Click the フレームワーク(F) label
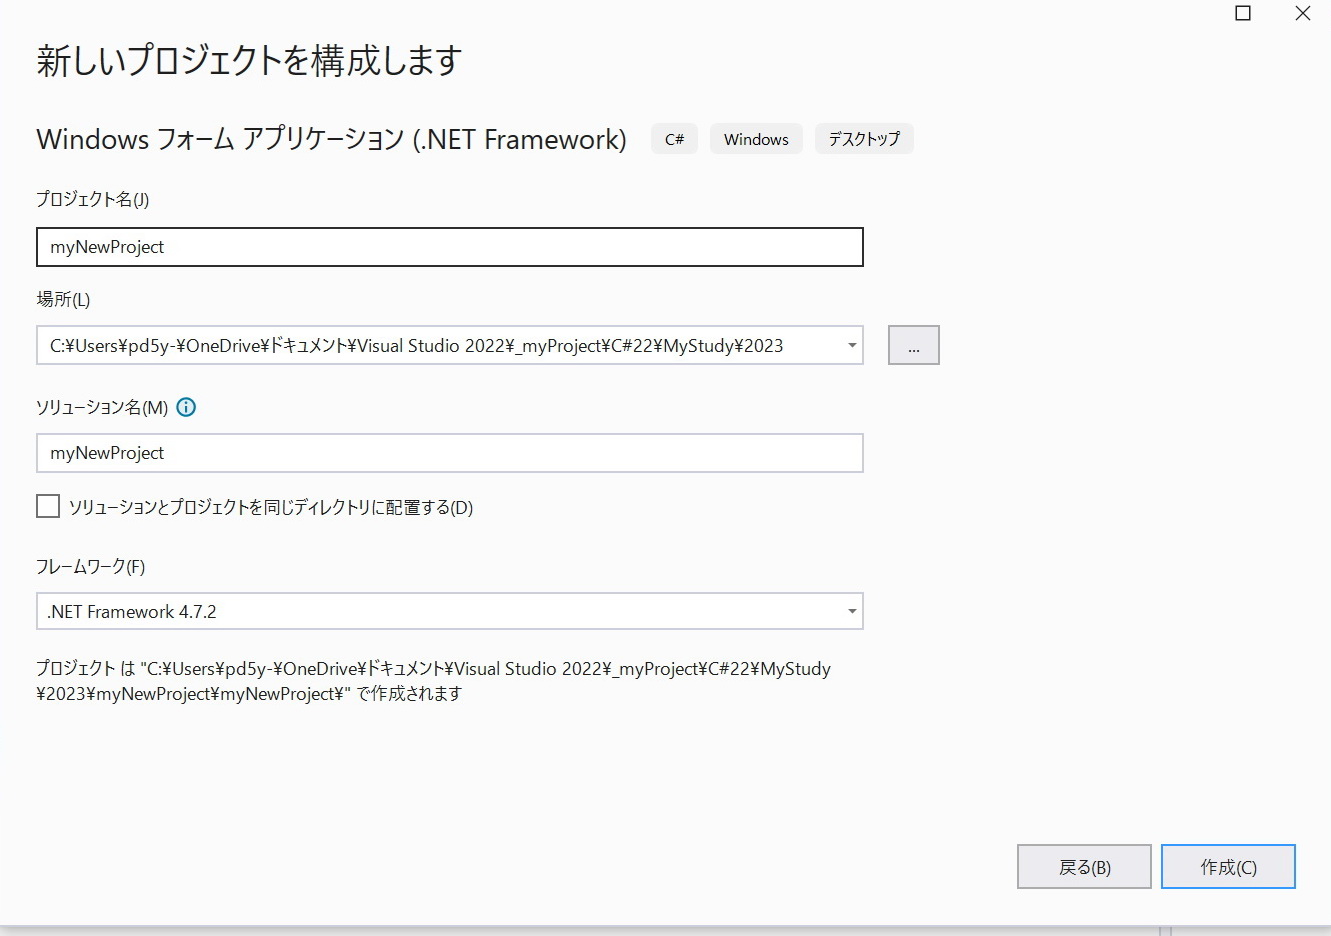The width and height of the screenshot is (1331, 936). click(91, 566)
